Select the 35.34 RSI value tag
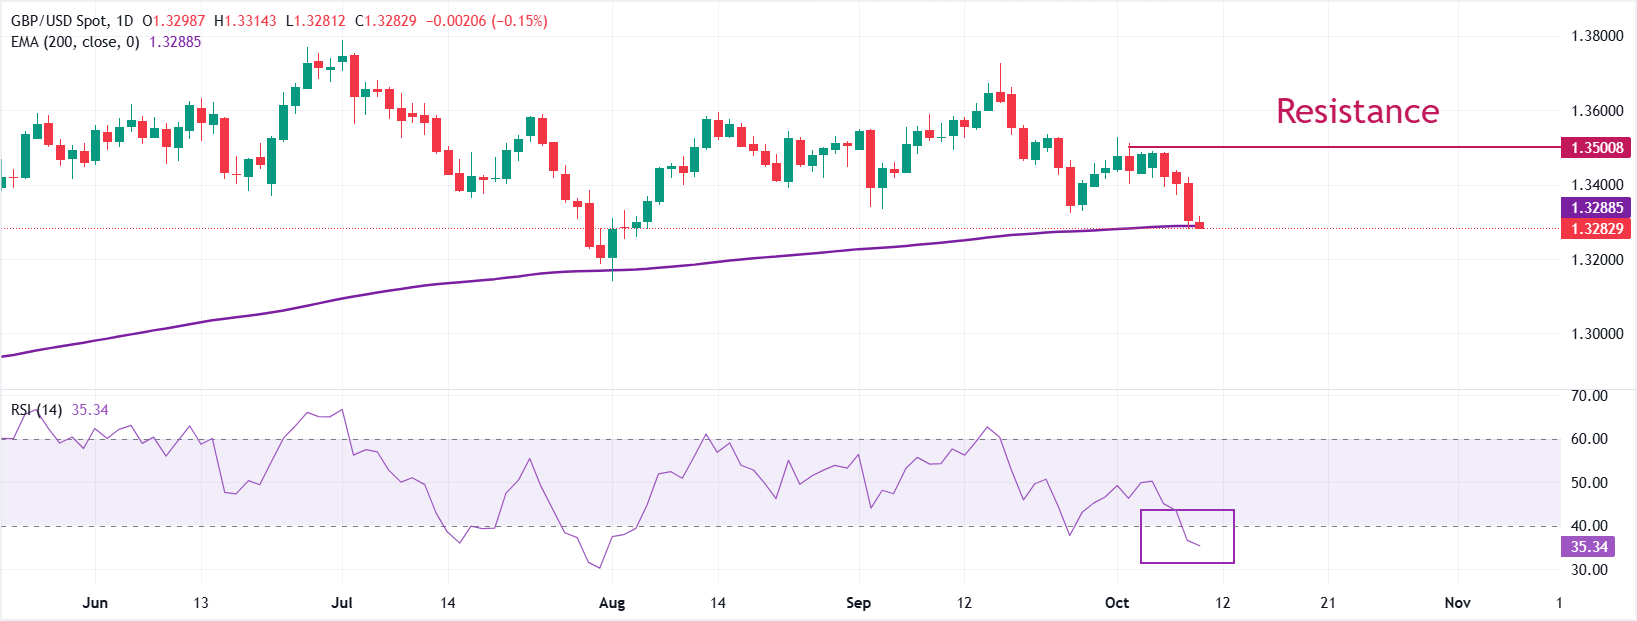This screenshot has height=621, width=1637. pyautogui.click(x=1588, y=547)
